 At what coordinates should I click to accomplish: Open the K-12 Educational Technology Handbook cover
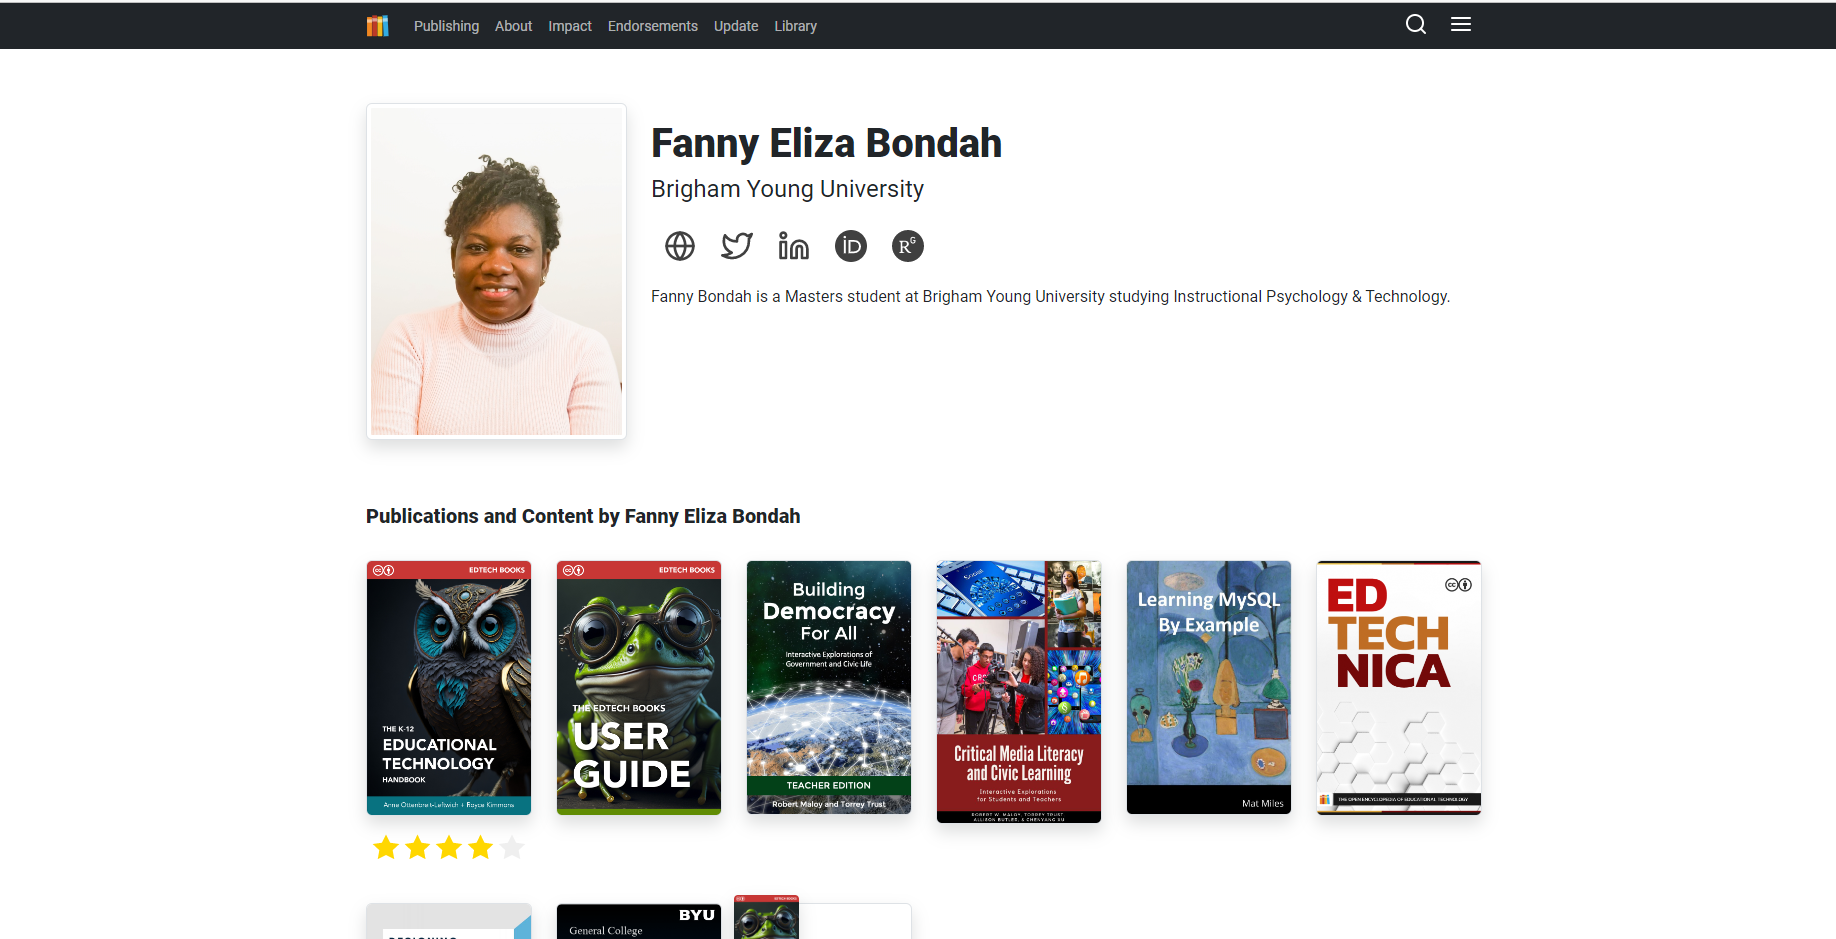point(449,688)
